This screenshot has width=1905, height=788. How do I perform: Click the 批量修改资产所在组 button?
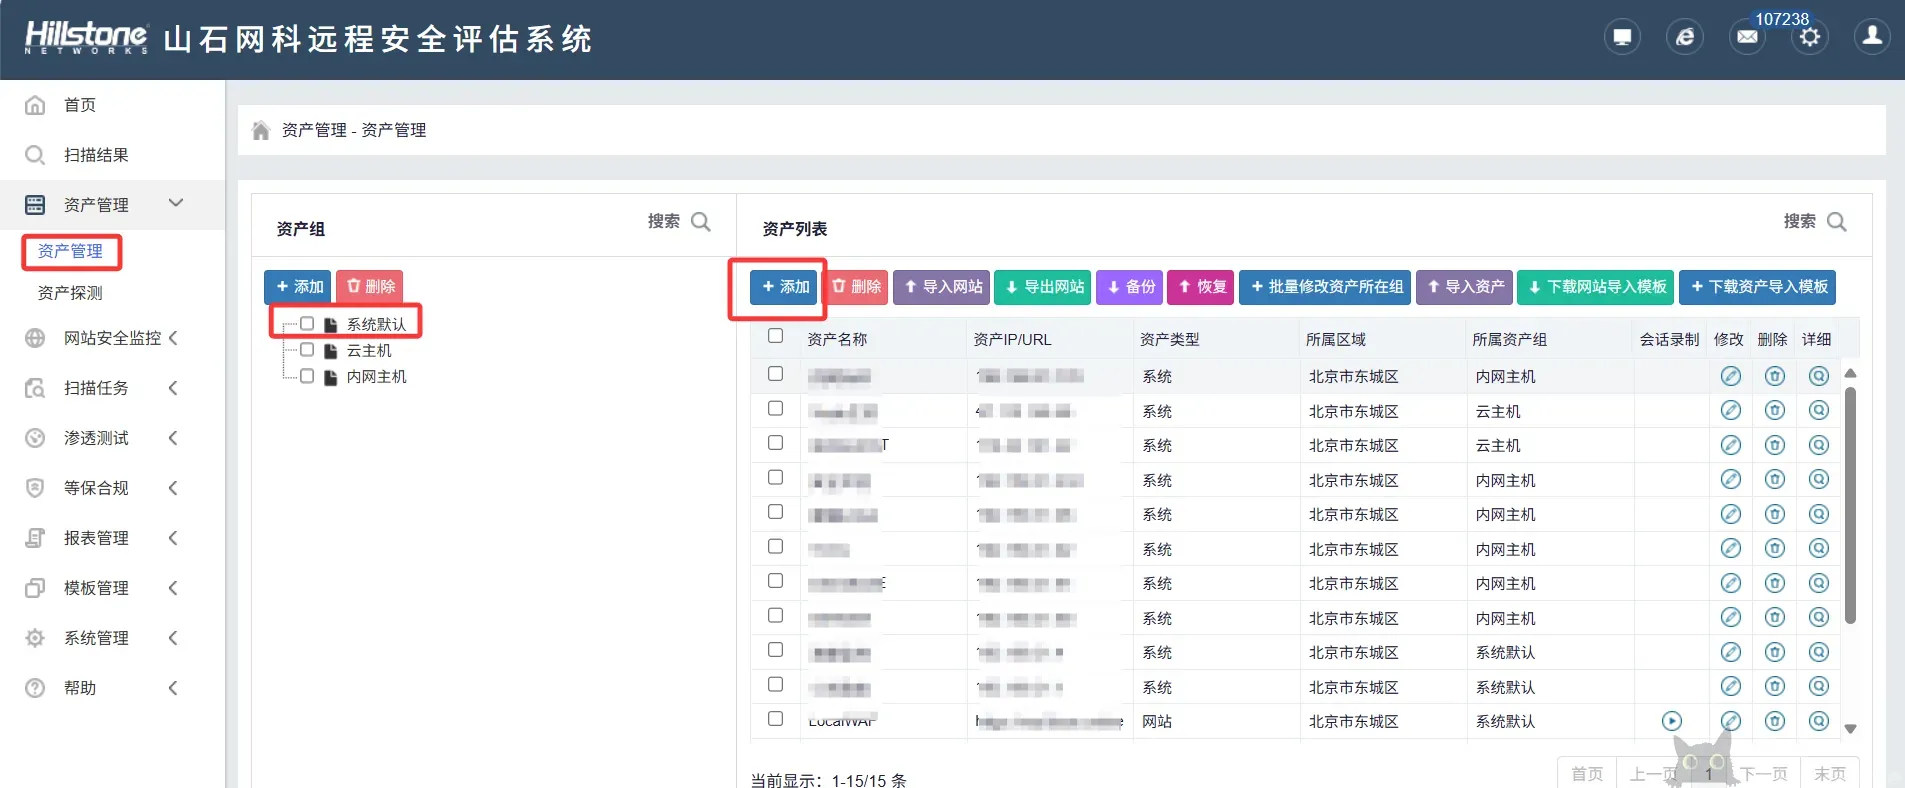pyautogui.click(x=1325, y=287)
